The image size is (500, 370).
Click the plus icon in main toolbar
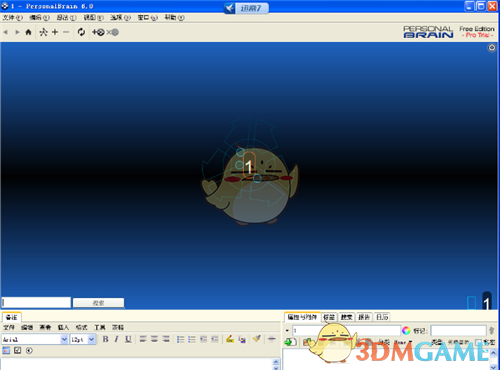pyautogui.click(x=55, y=32)
